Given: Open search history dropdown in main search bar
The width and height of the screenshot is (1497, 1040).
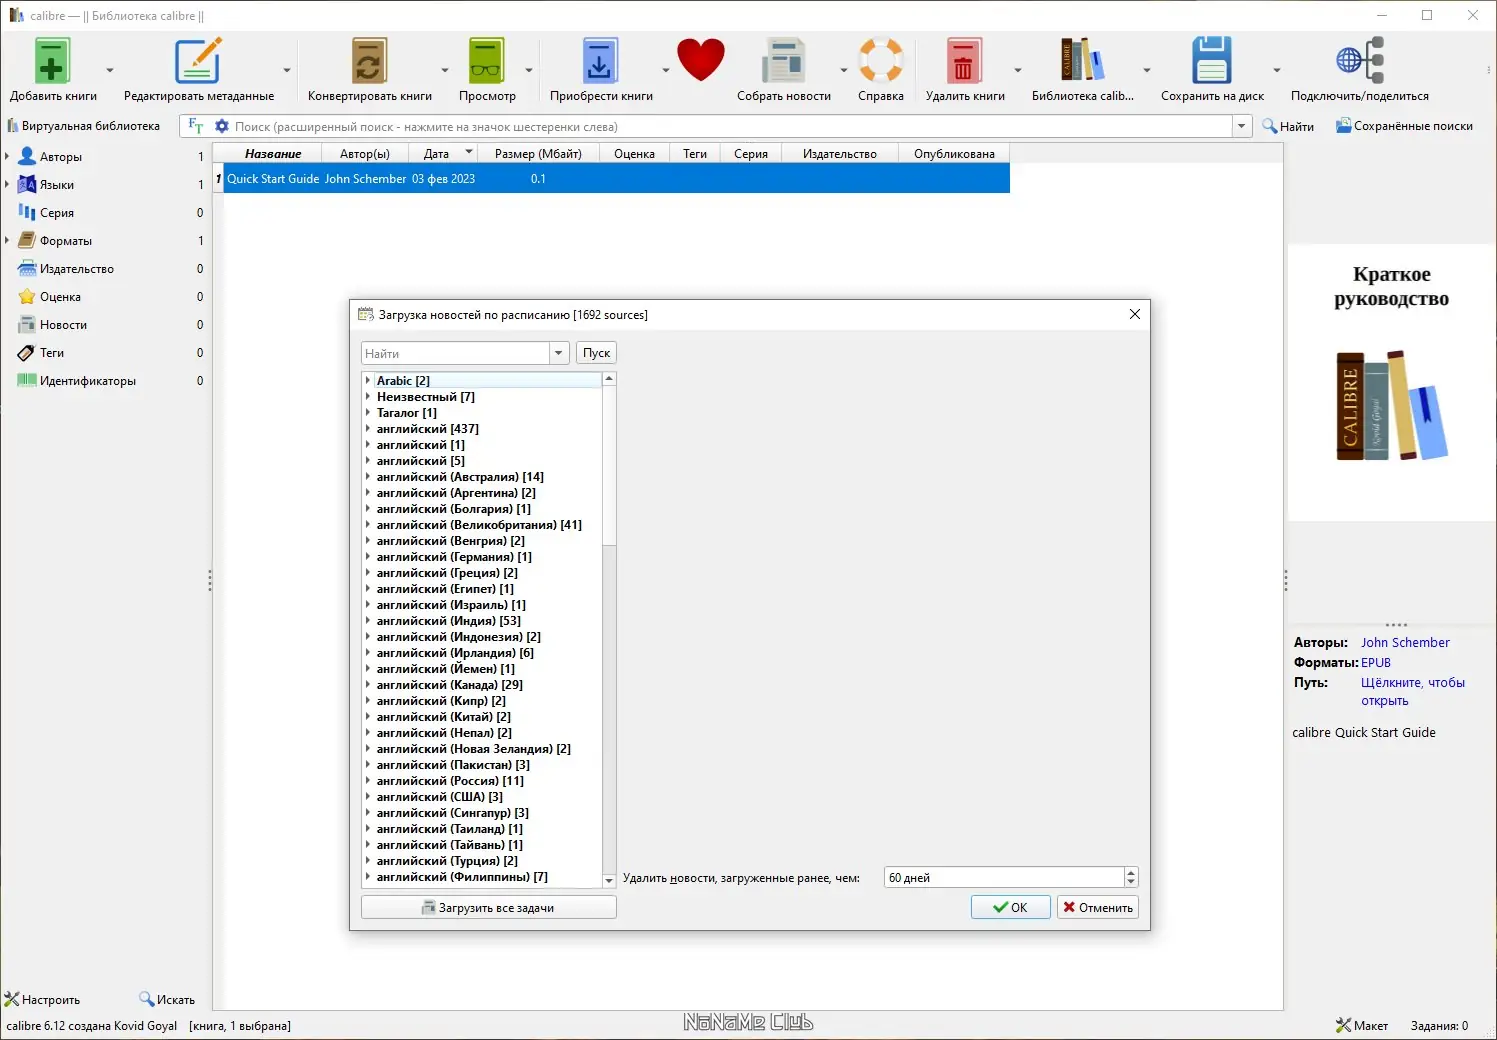Looking at the screenshot, I should pyautogui.click(x=1242, y=126).
